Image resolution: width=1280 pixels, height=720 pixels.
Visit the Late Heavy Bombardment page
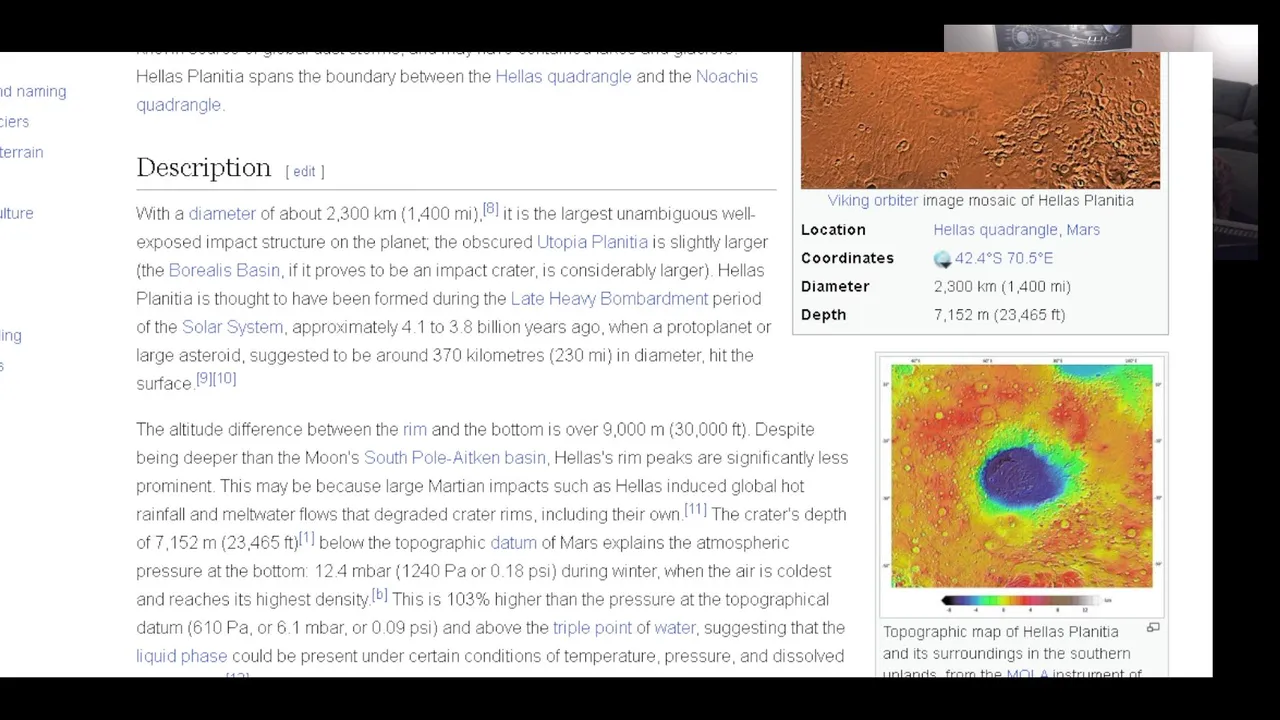pos(609,298)
